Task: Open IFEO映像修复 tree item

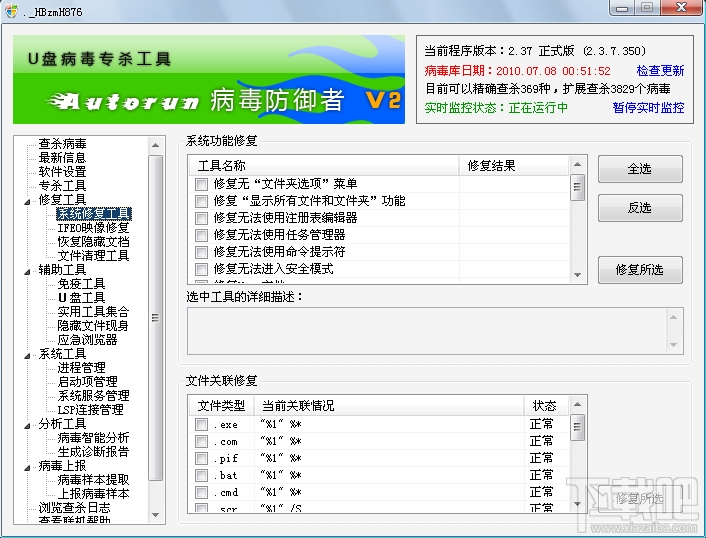Action: tap(93, 227)
